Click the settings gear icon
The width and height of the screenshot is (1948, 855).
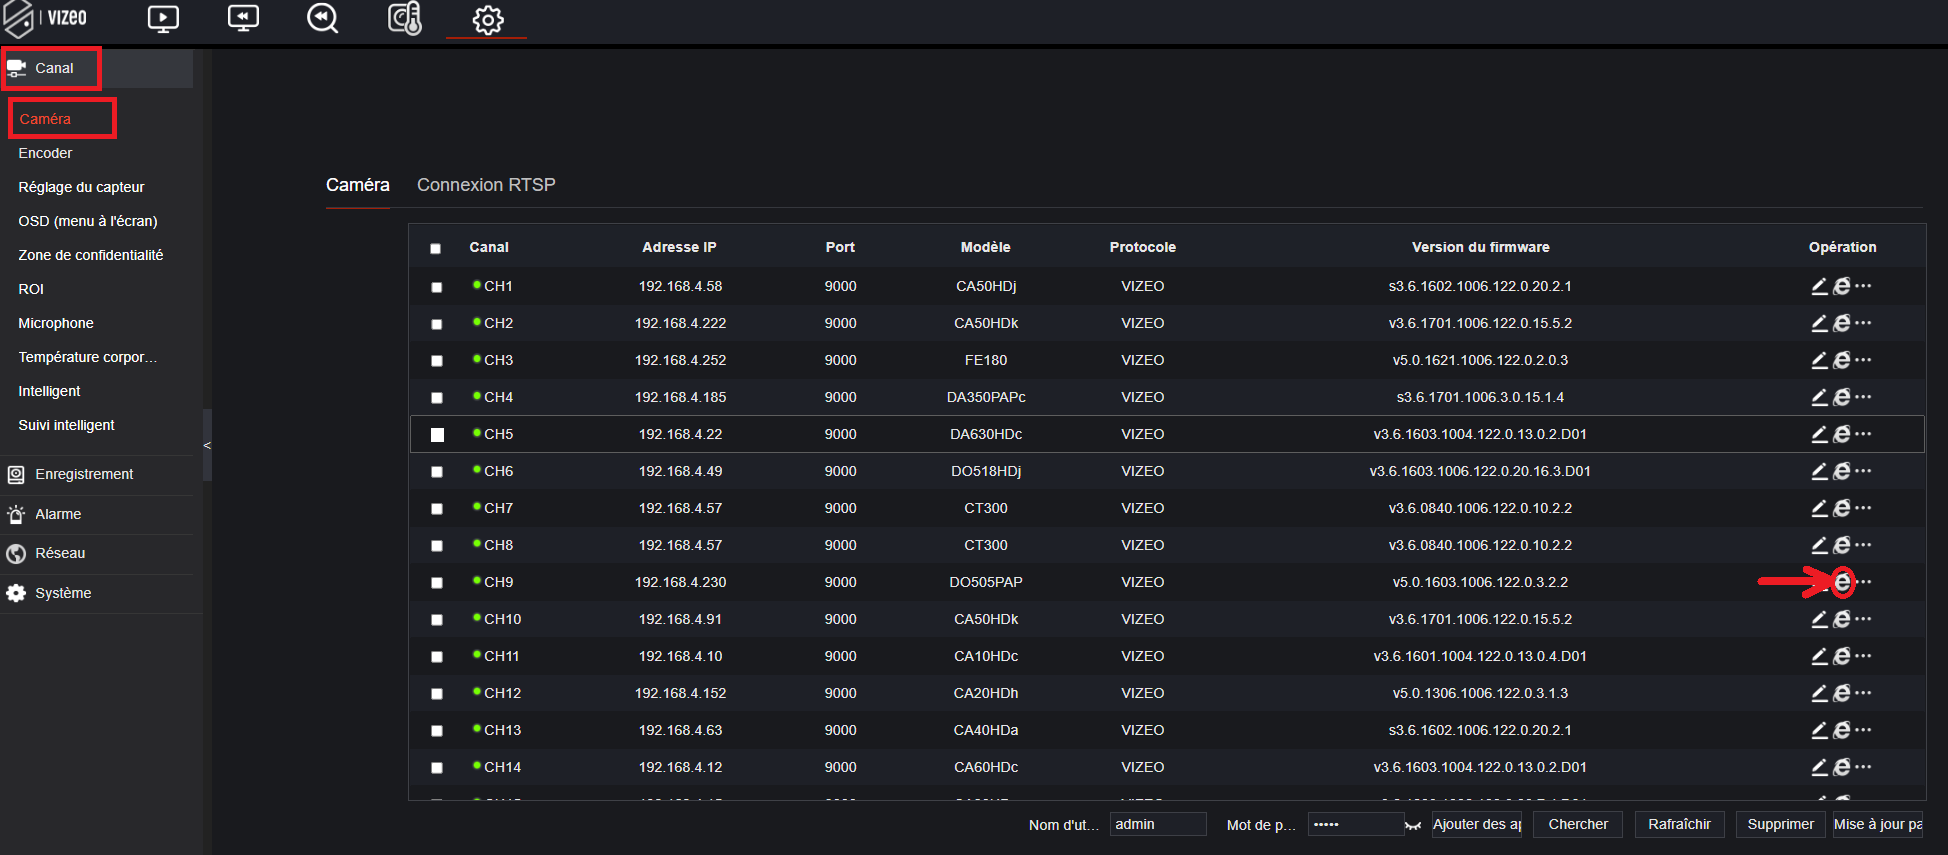[487, 20]
